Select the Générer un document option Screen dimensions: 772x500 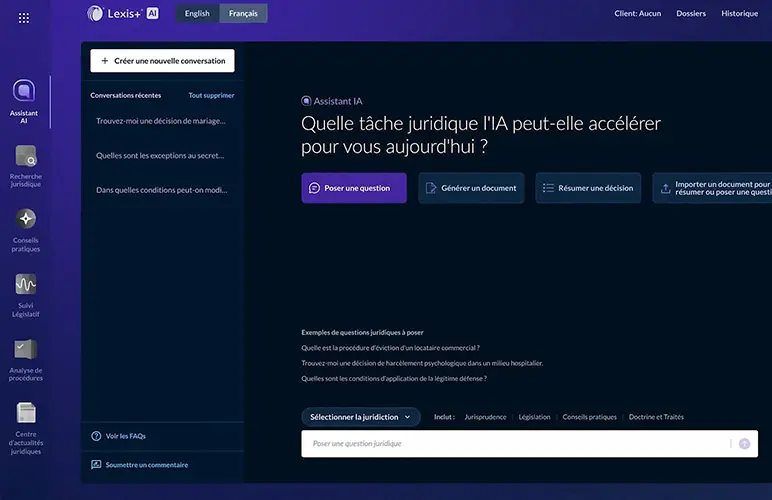click(471, 188)
